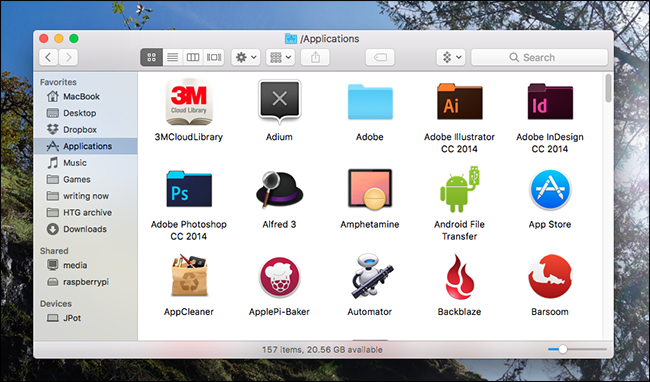Open the 3MCloudLibrary app icon
Image resolution: width=650 pixels, height=382 pixels.
click(189, 102)
